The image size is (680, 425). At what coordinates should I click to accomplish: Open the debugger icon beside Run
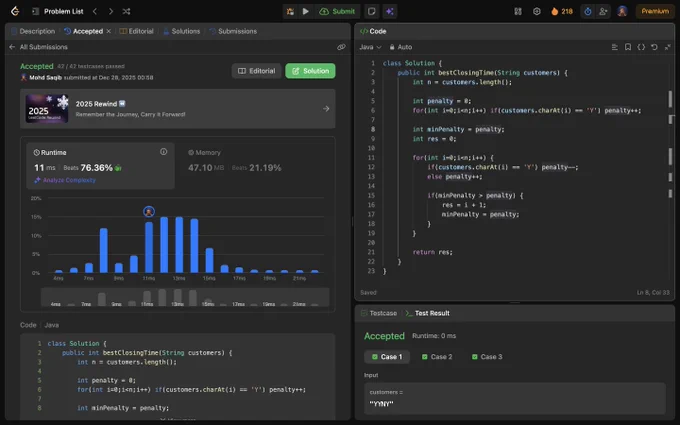pyautogui.click(x=290, y=11)
